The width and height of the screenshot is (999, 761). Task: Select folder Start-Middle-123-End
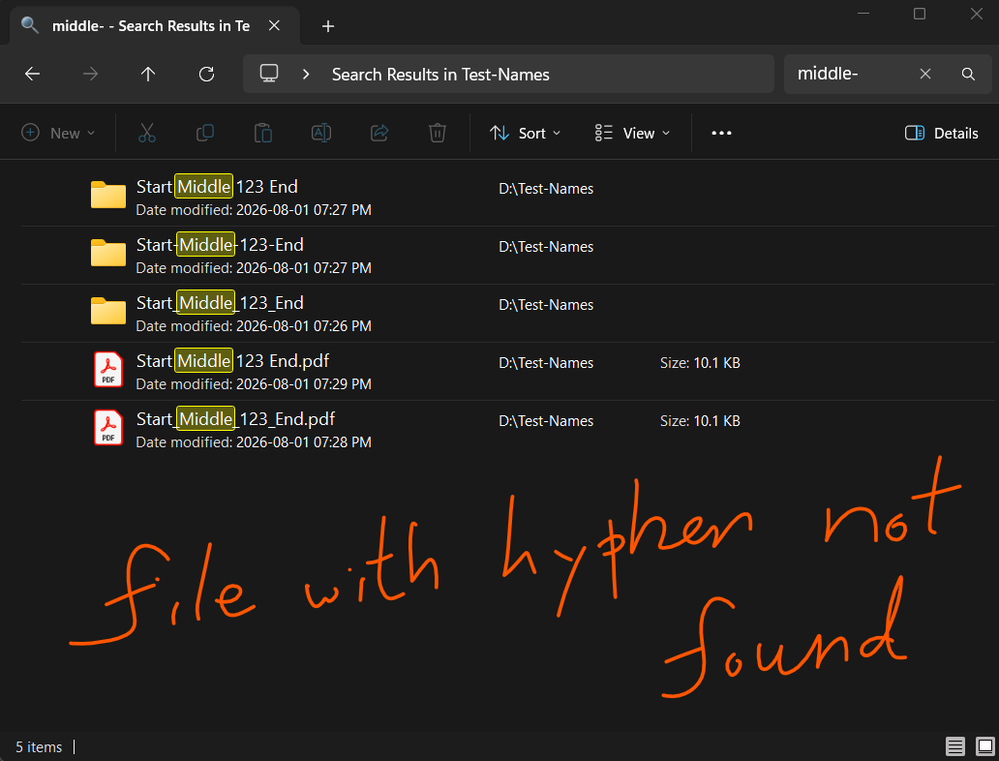(x=508, y=255)
